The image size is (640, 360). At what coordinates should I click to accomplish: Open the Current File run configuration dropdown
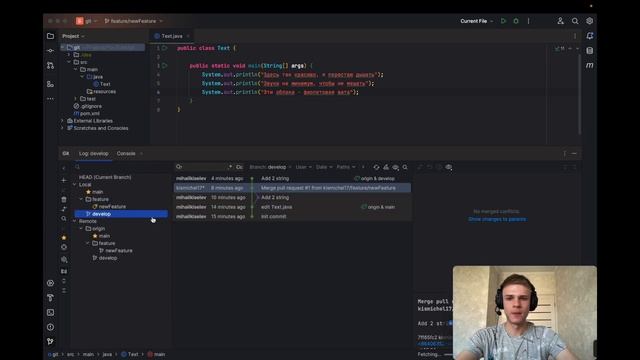[476, 21]
